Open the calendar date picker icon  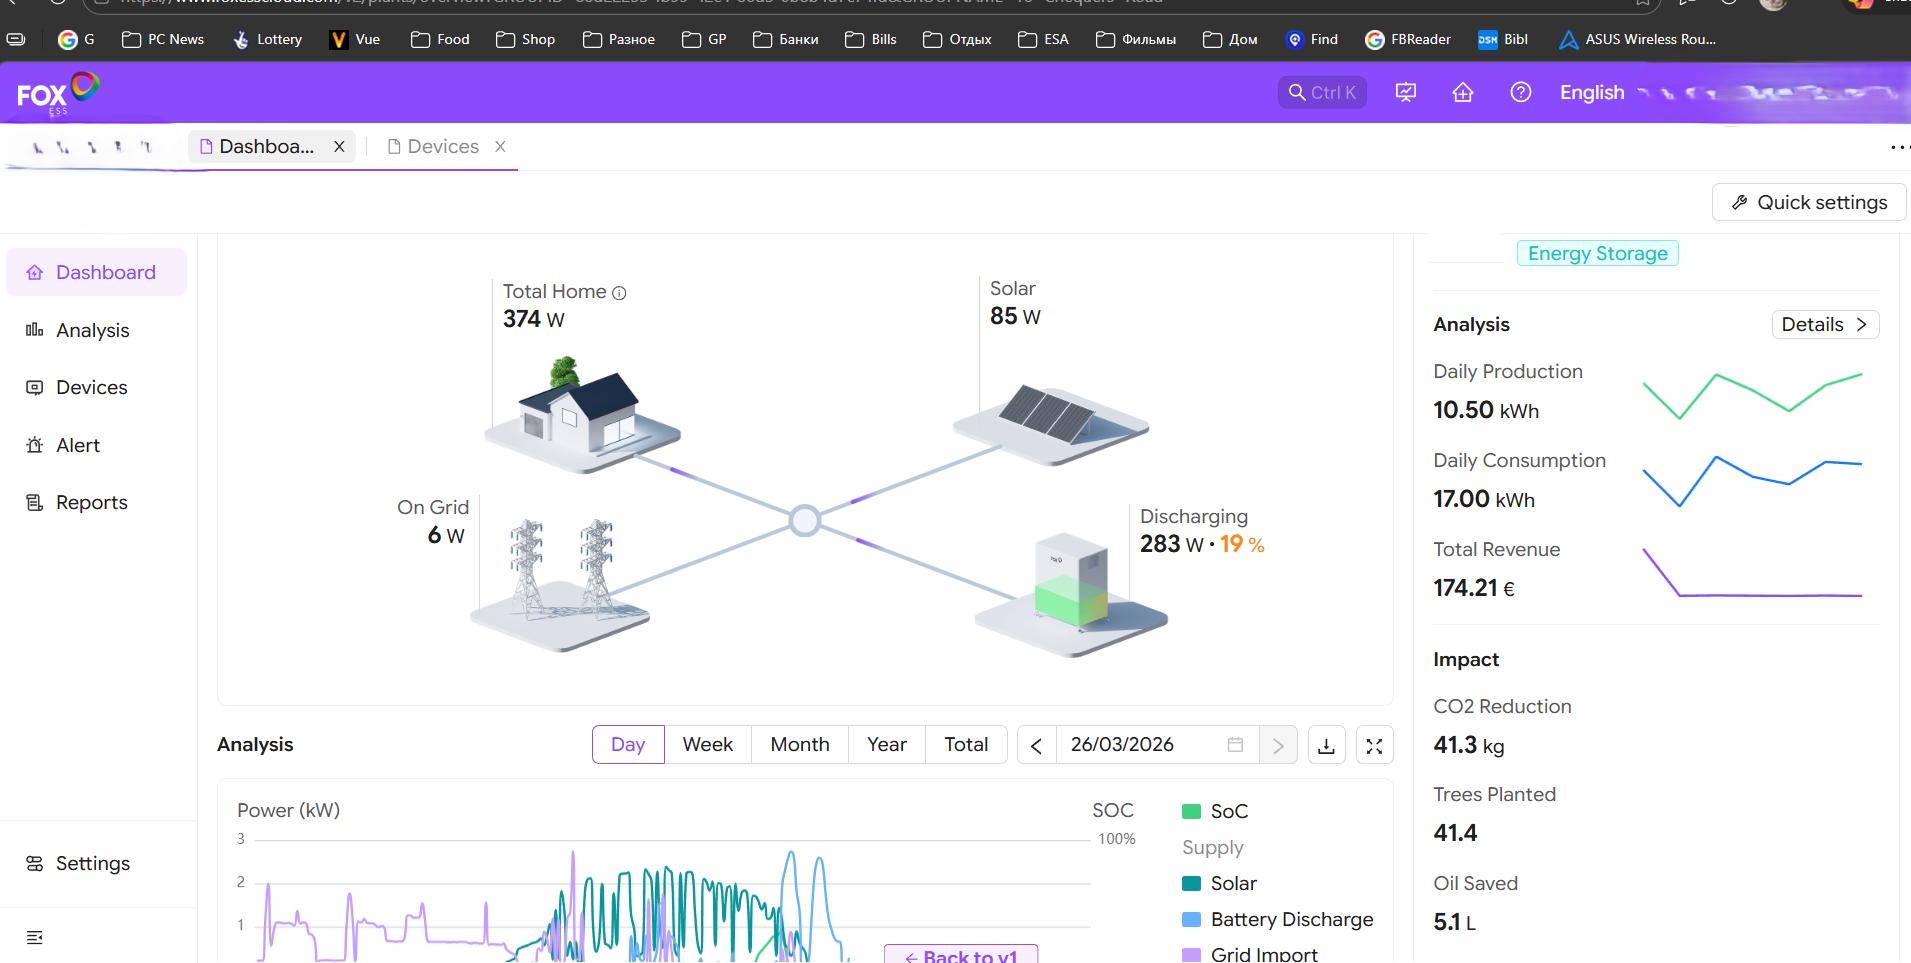(x=1235, y=745)
